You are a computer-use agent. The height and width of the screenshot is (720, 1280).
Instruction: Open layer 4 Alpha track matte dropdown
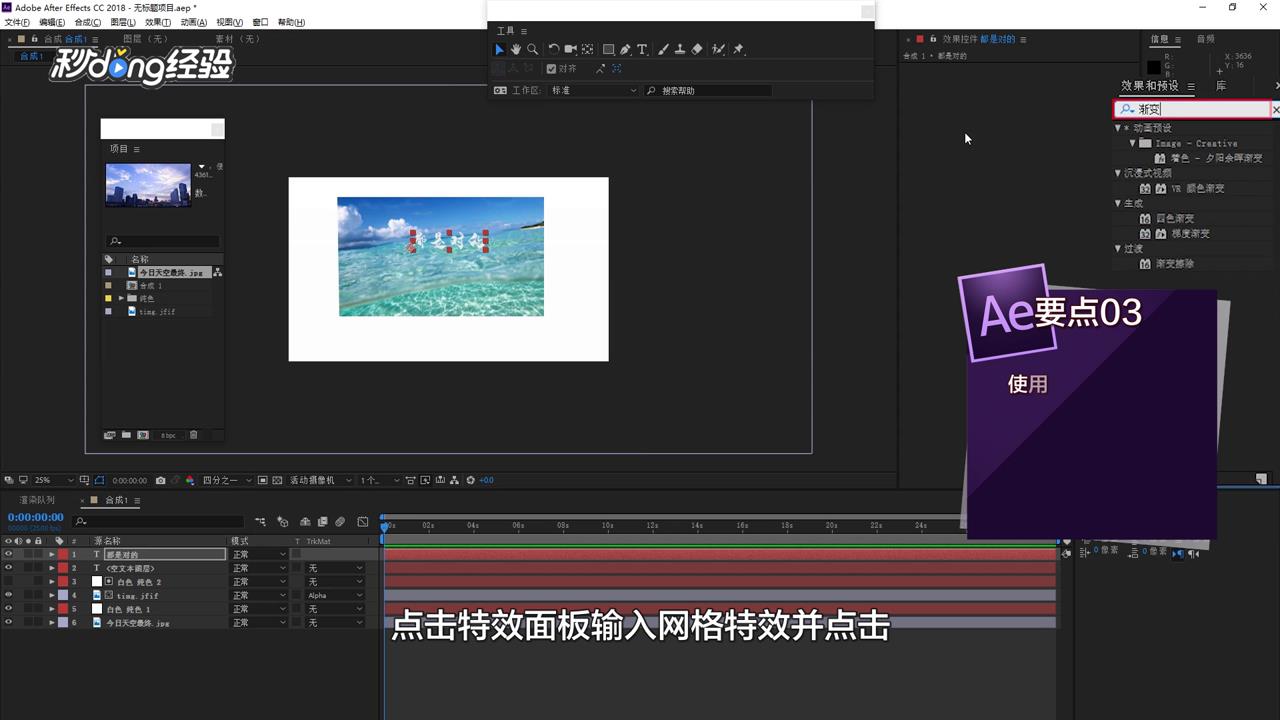click(x=335, y=595)
